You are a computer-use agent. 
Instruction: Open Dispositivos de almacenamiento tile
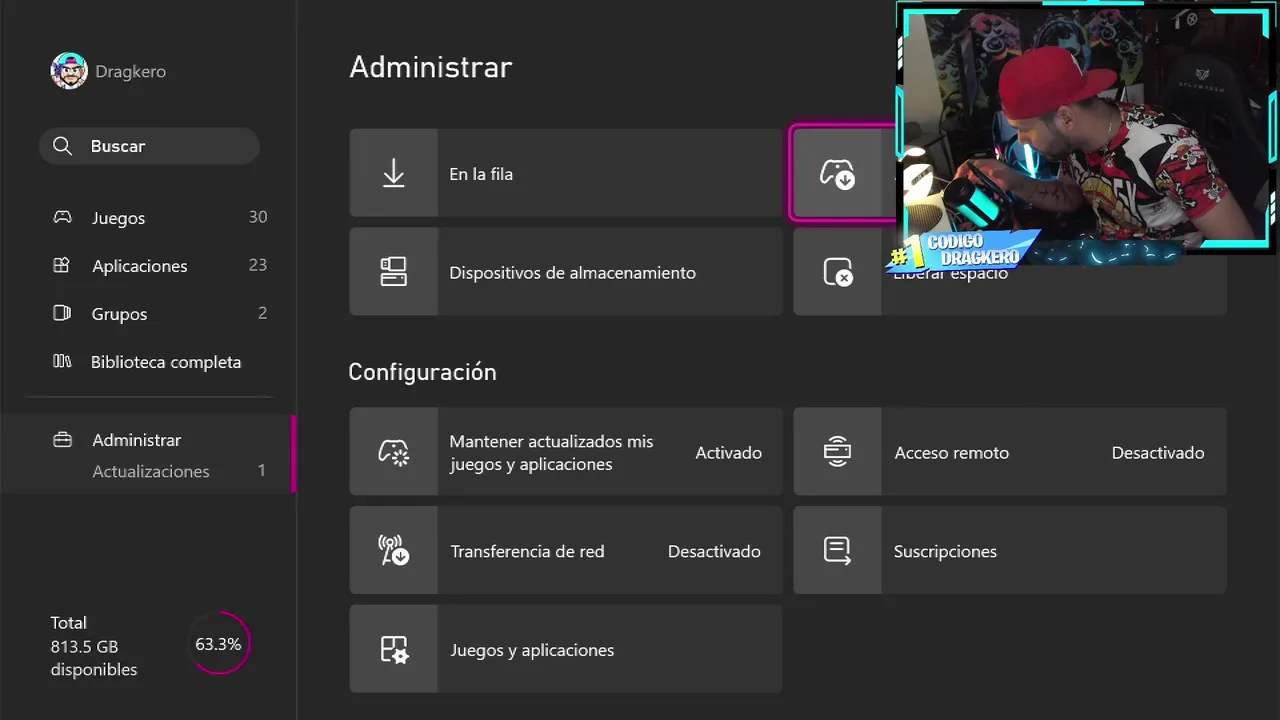566,272
